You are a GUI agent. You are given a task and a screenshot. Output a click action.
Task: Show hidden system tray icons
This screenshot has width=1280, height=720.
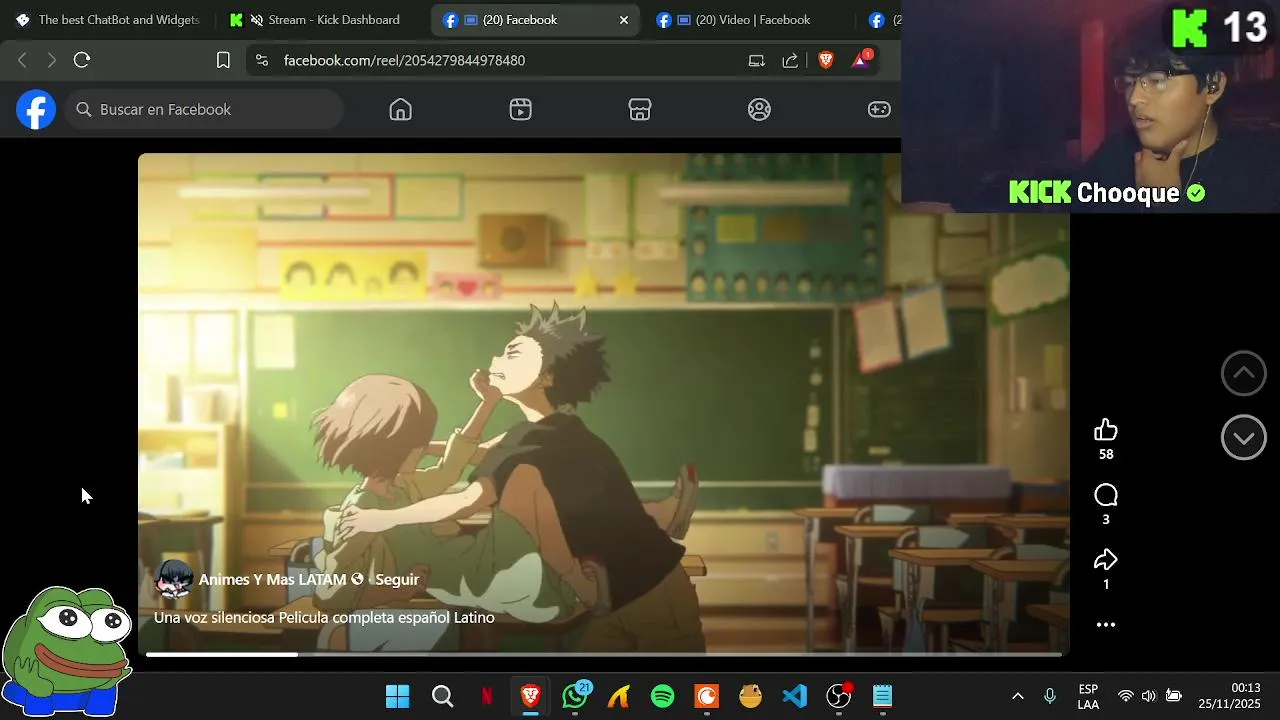tap(1018, 696)
